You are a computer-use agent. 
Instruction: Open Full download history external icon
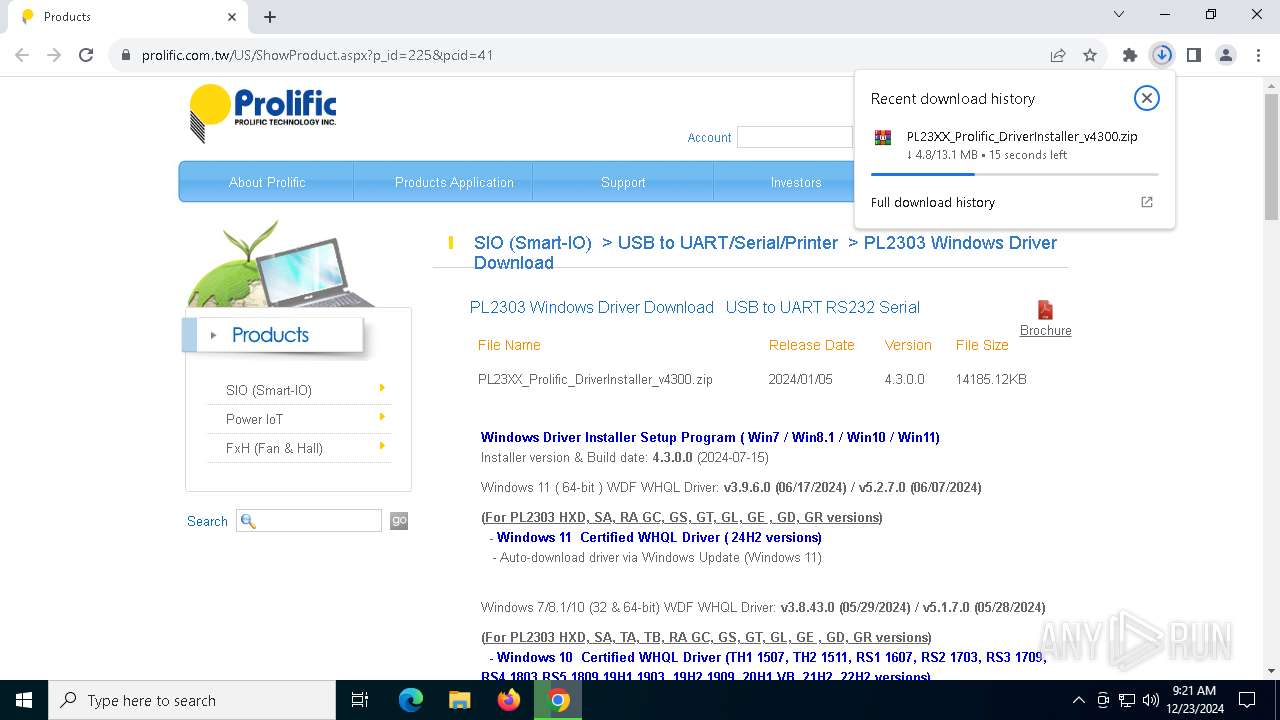(1147, 202)
